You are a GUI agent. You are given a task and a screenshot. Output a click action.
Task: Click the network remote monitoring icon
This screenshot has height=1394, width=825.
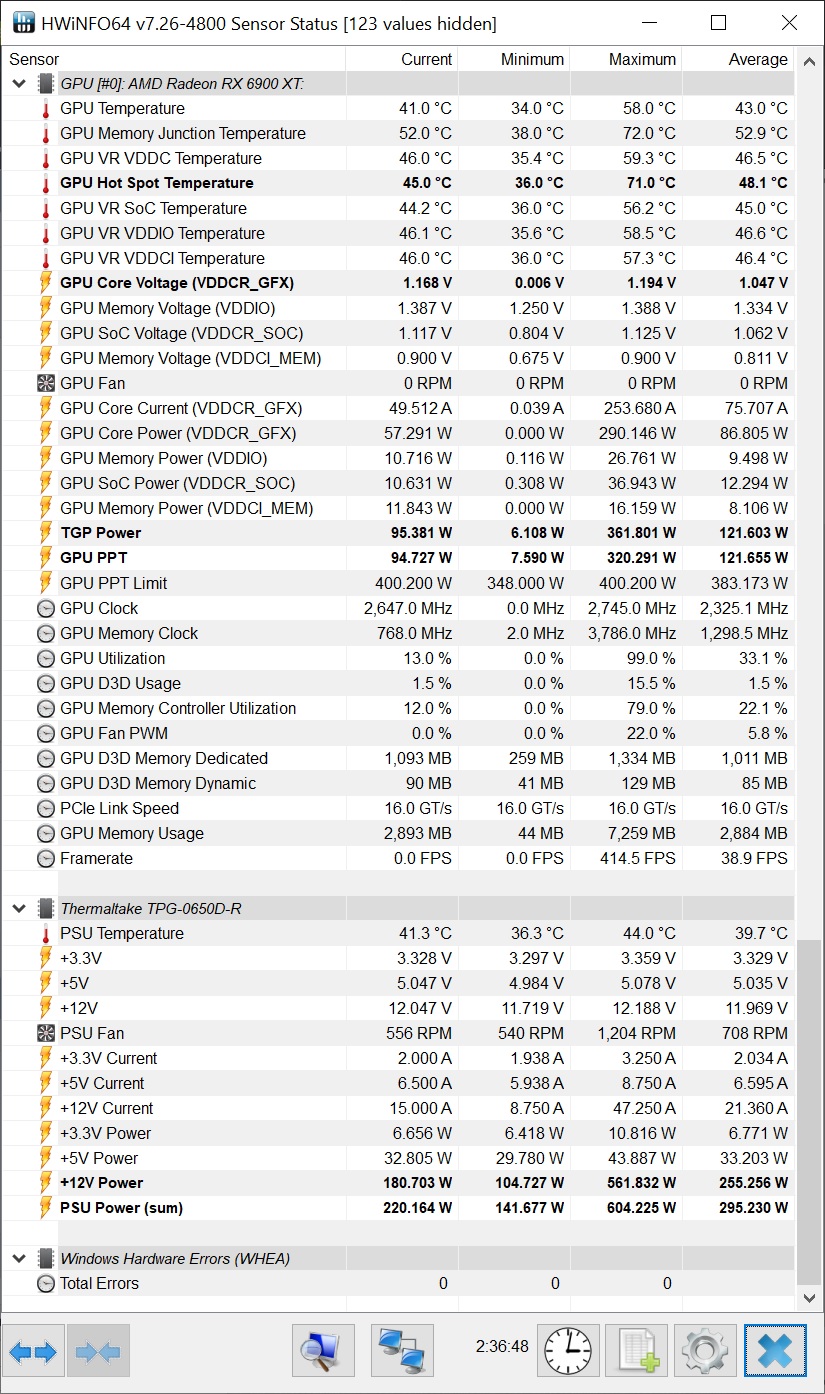(402, 1352)
